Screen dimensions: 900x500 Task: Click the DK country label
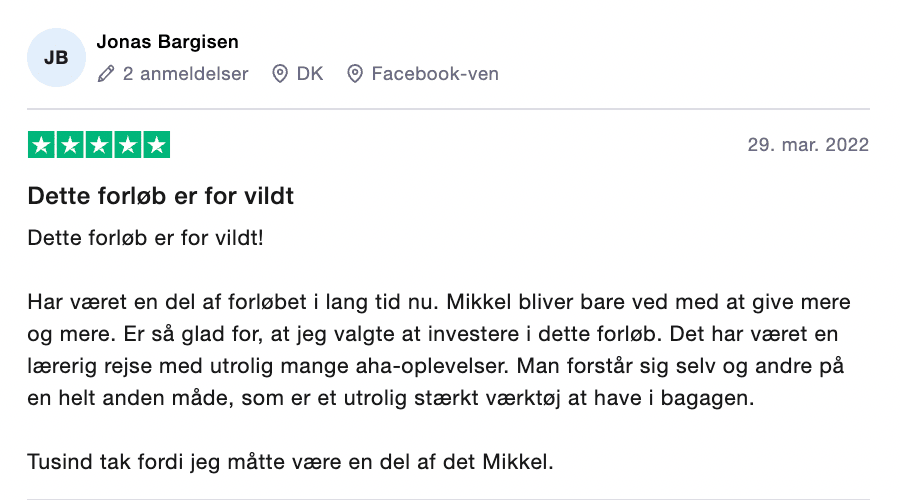click(310, 74)
